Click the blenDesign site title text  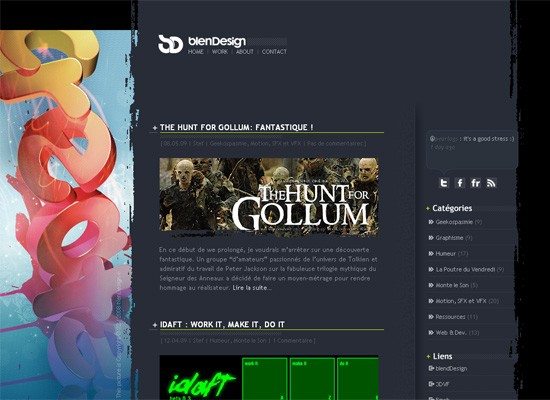point(217,41)
